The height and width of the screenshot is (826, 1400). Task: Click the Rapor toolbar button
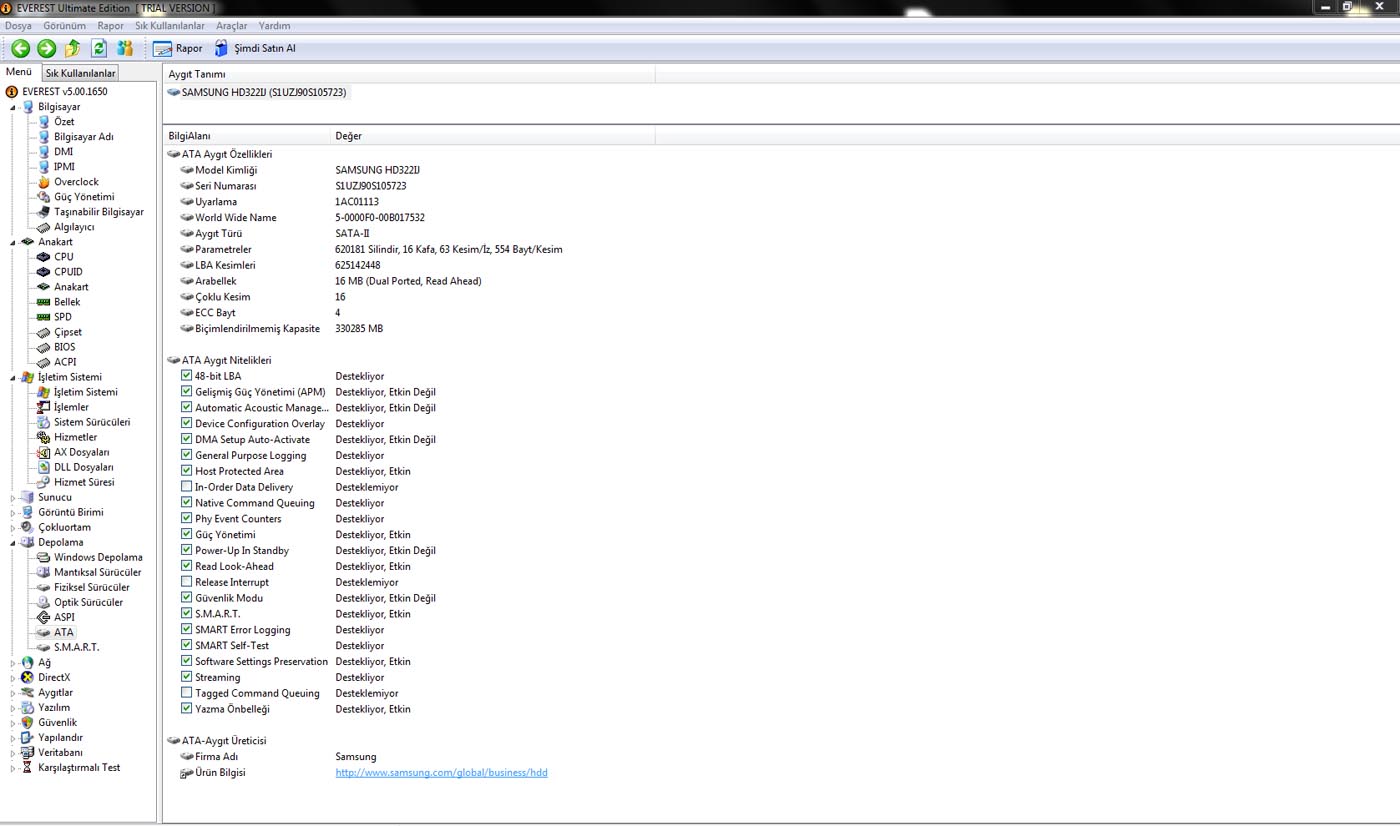tap(177, 48)
